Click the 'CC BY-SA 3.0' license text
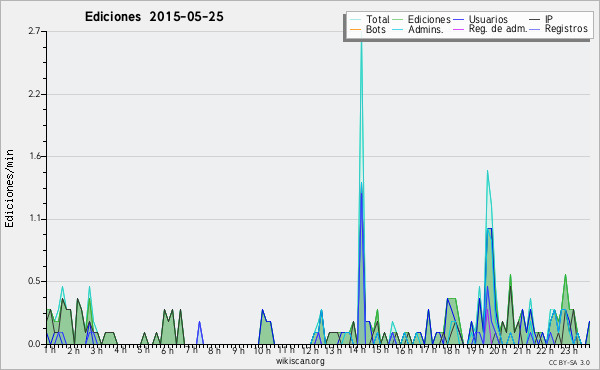This screenshot has width=600, height=370. (569, 362)
